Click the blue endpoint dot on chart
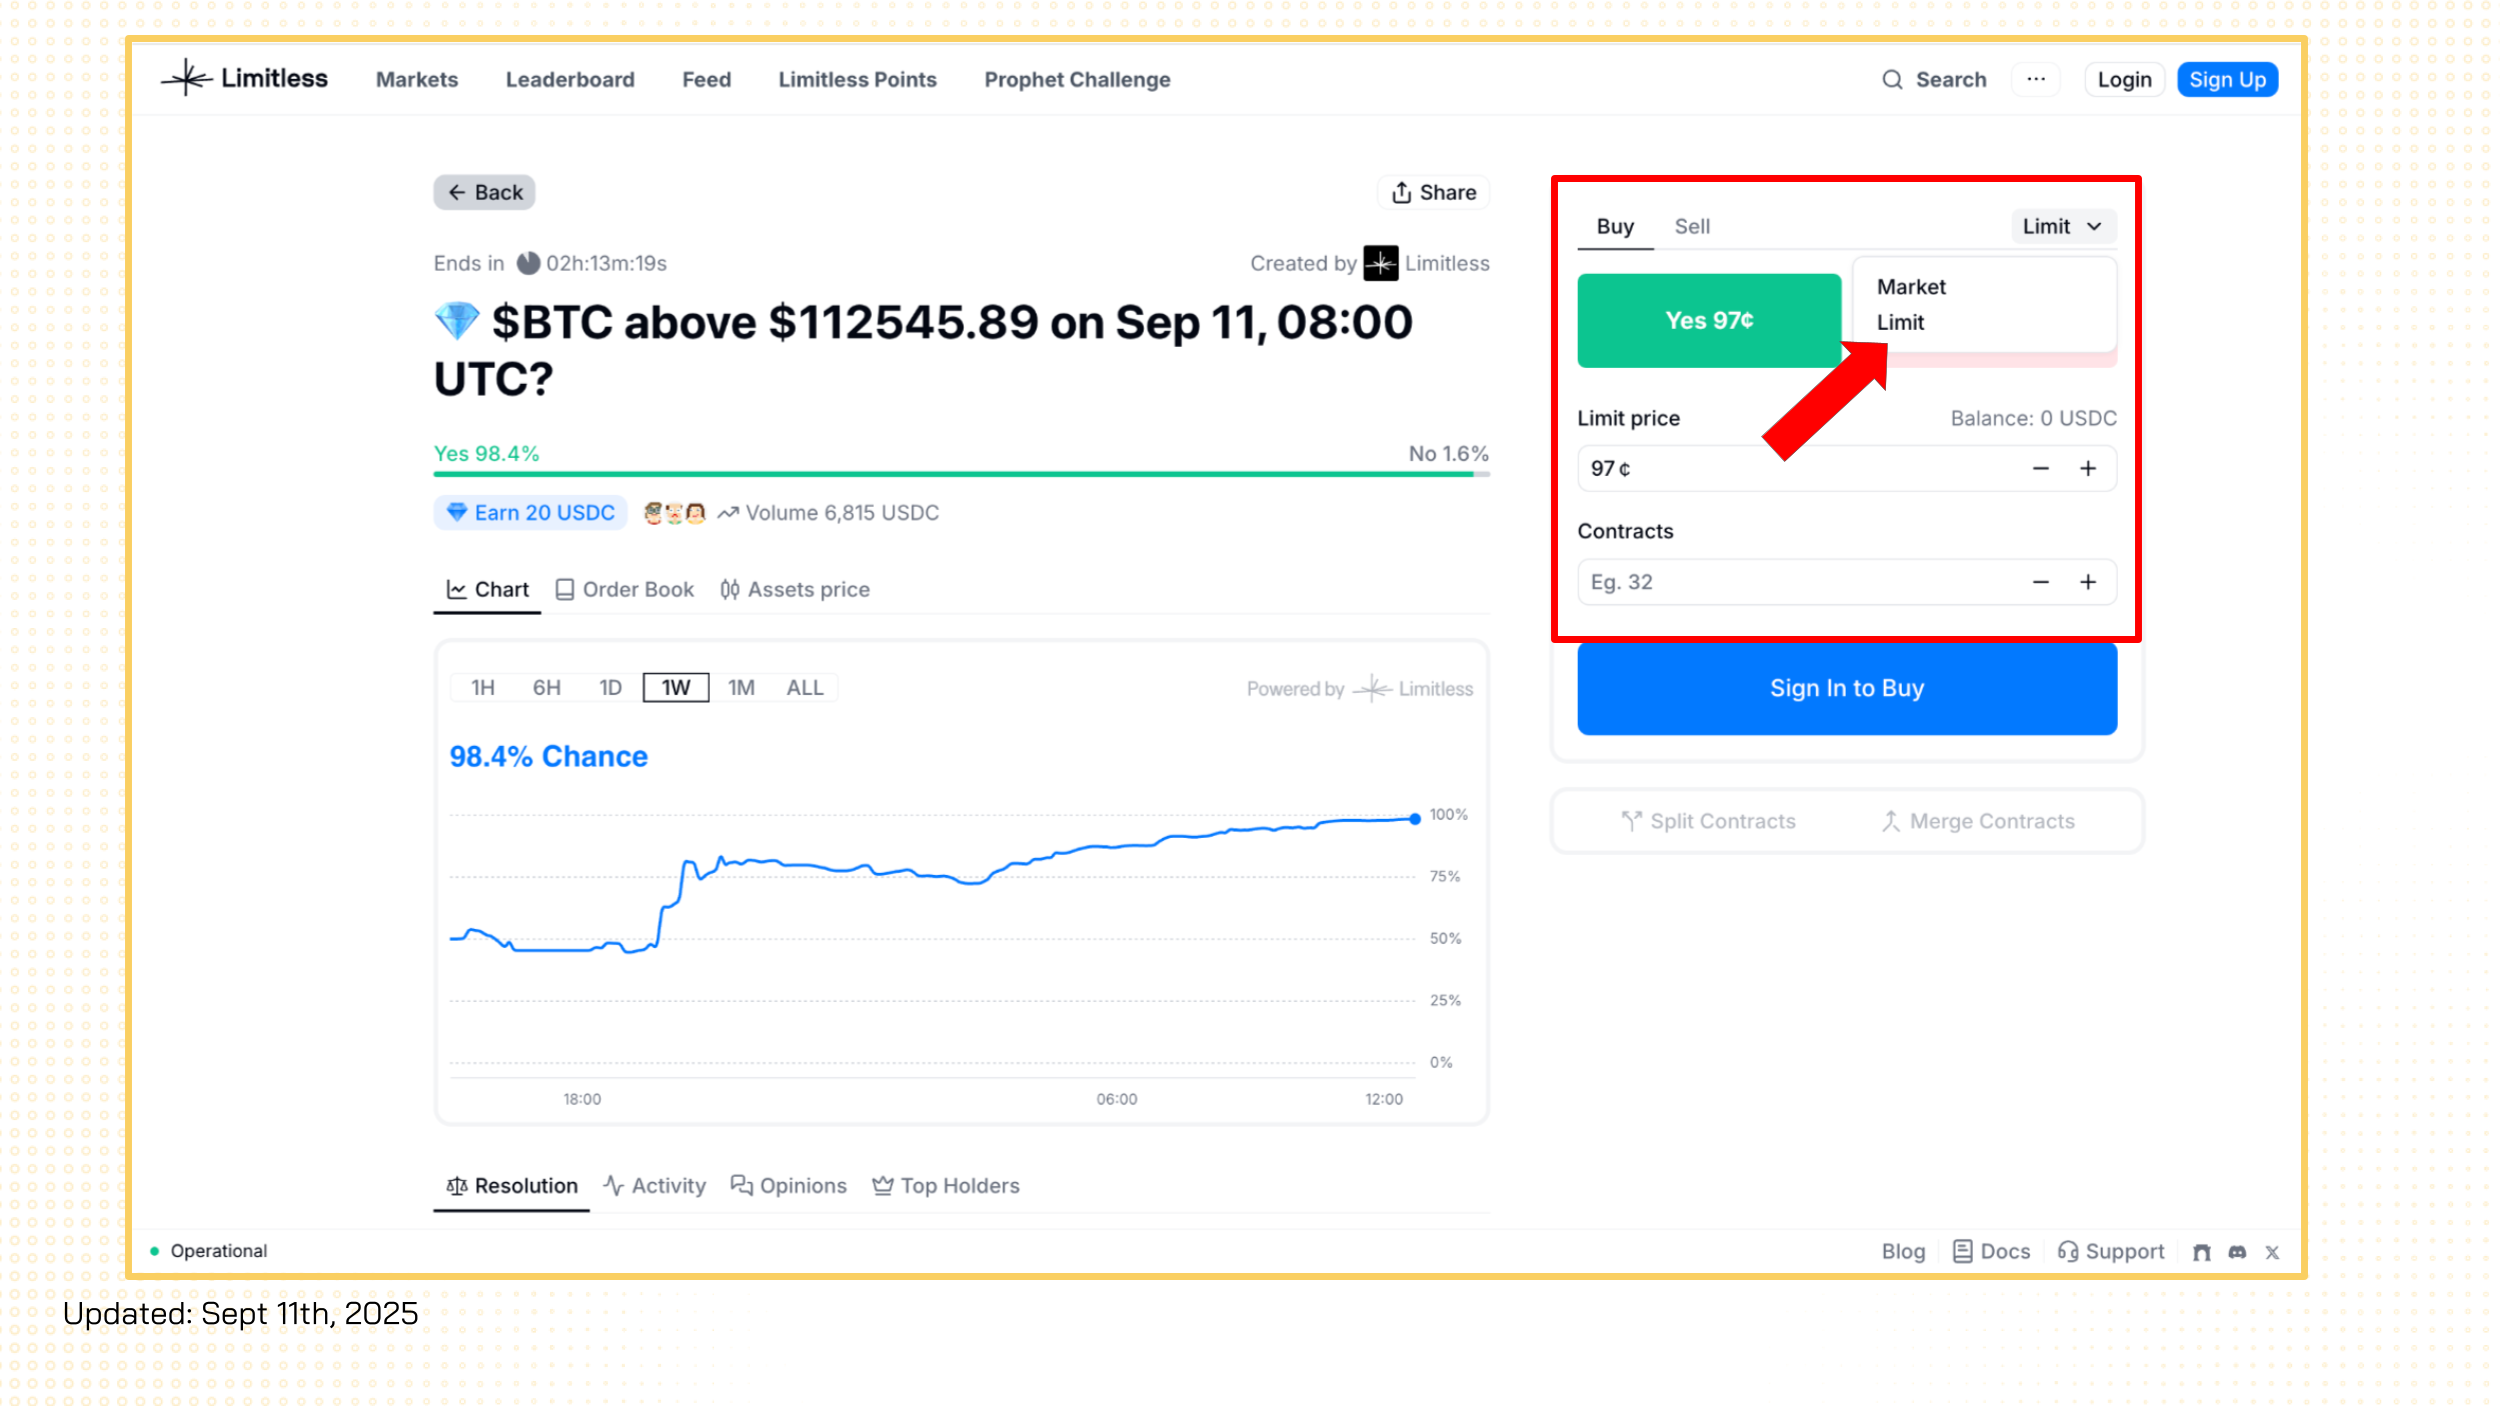2500x1406 pixels. (x=1414, y=819)
